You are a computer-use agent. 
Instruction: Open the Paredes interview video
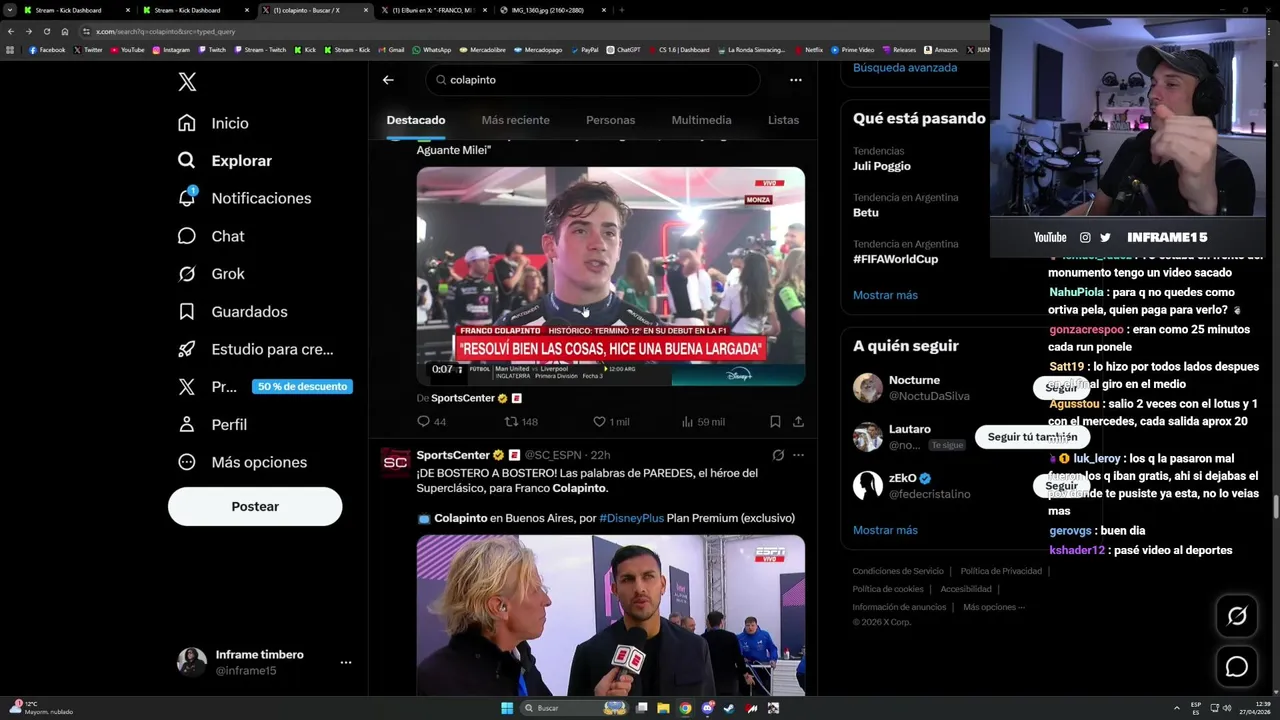pos(611,615)
